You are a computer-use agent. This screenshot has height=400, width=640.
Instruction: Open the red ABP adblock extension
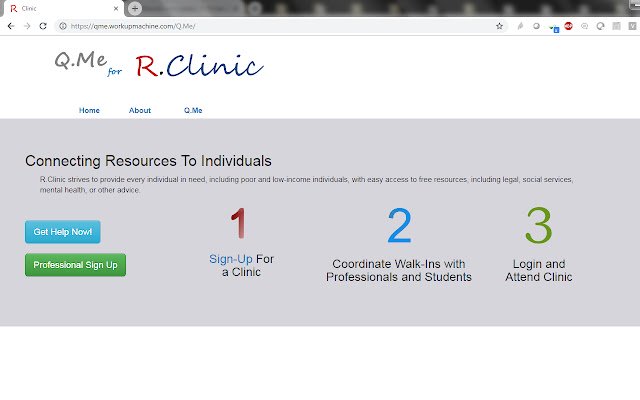point(568,26)
